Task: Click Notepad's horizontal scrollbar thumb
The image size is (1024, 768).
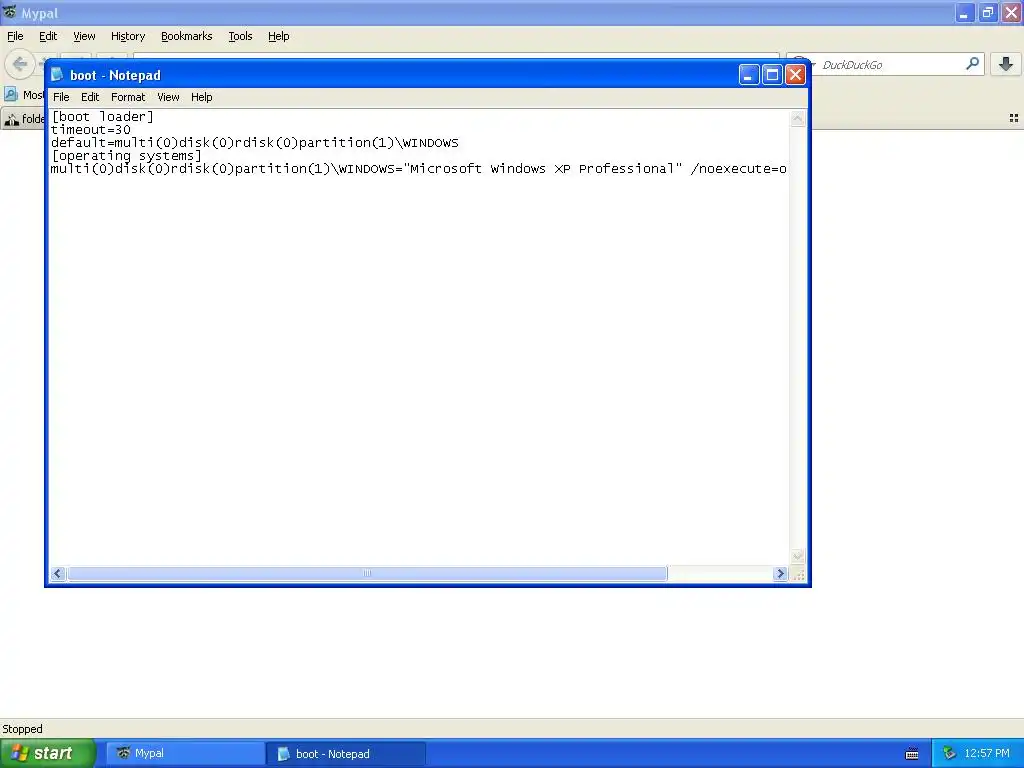Action: (x=367, y=573)
